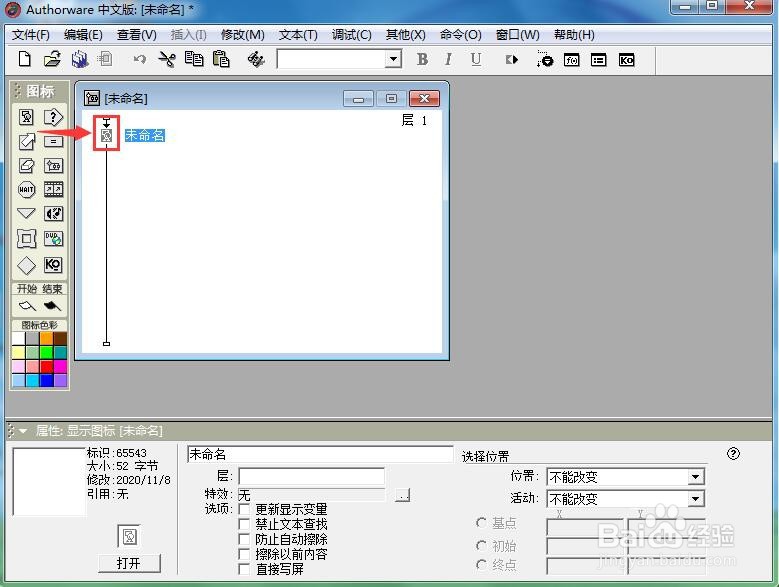779x587 pixels.
Task: Enable 擦除以前内容 checkbox
Action: [244, 554]
